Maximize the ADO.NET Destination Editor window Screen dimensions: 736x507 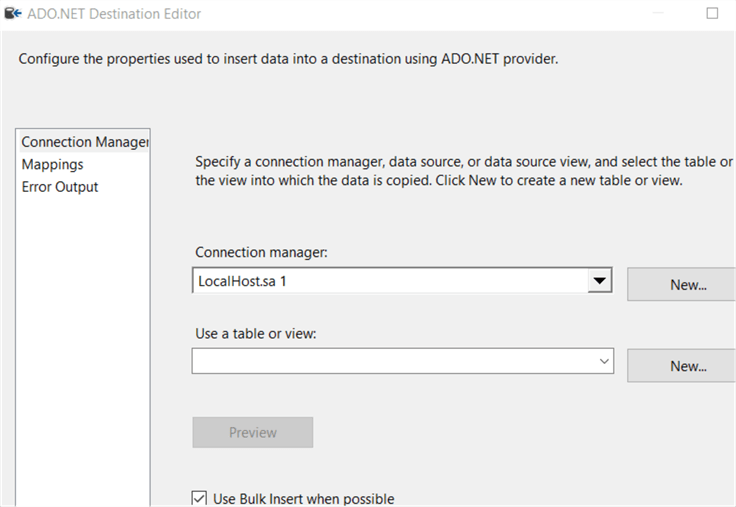click(712, 14)
